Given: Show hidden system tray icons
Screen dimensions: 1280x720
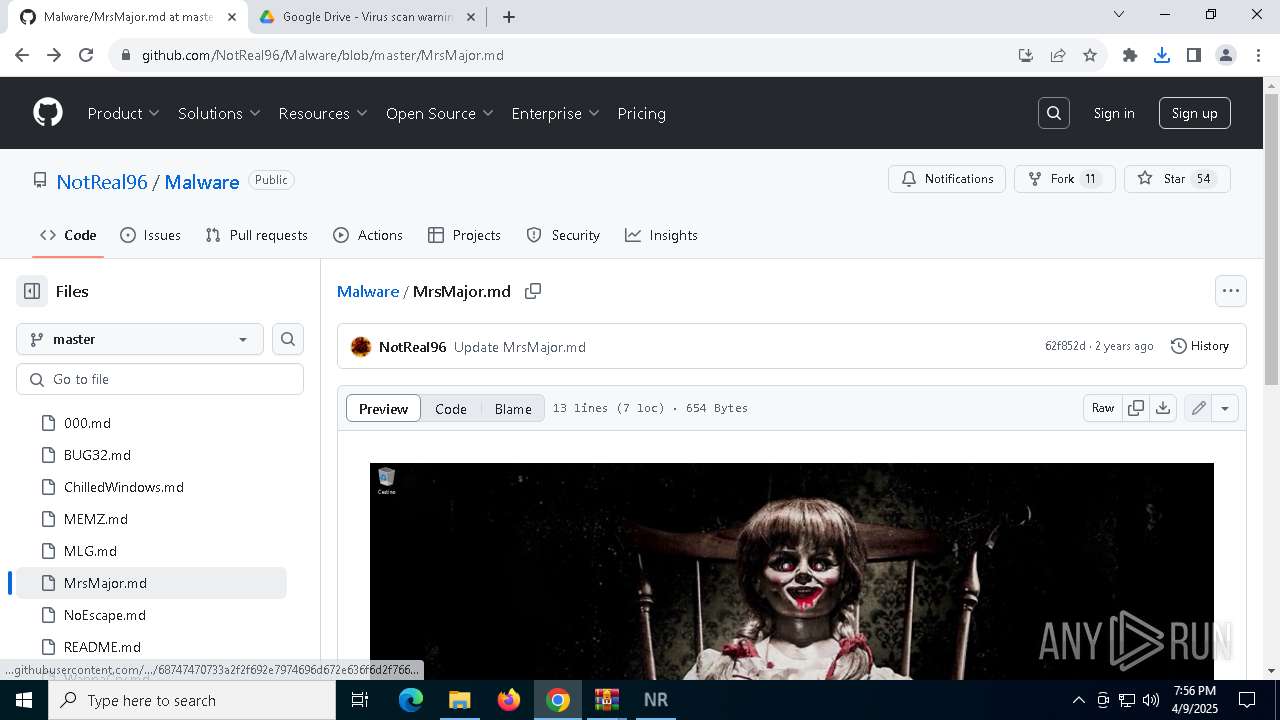Looking at the screenshot, I should pyautogui.click(x=1078, y=700).
